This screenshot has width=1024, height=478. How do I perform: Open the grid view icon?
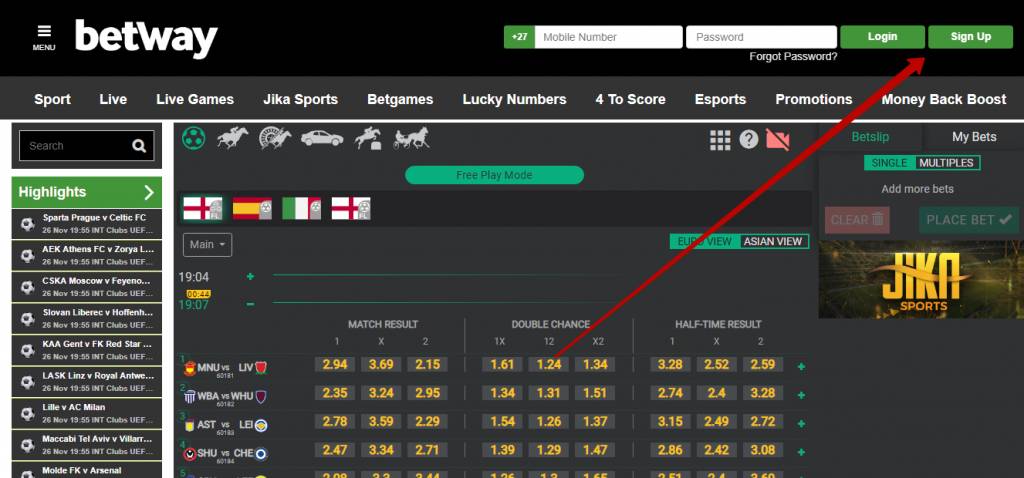pyautogui.click(x=720, y=140)
